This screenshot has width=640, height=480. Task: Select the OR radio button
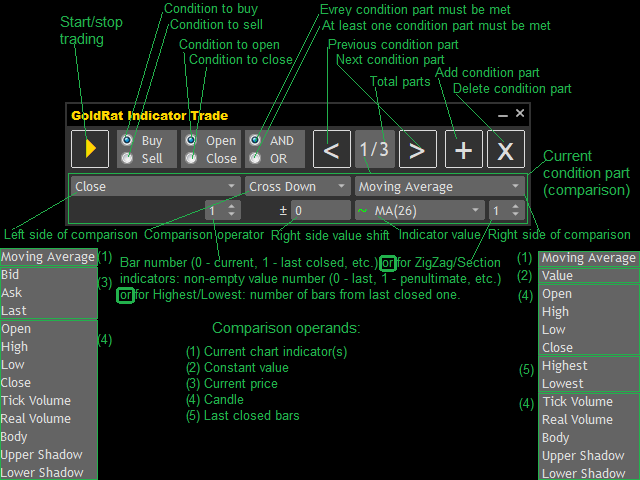point(255,158)
